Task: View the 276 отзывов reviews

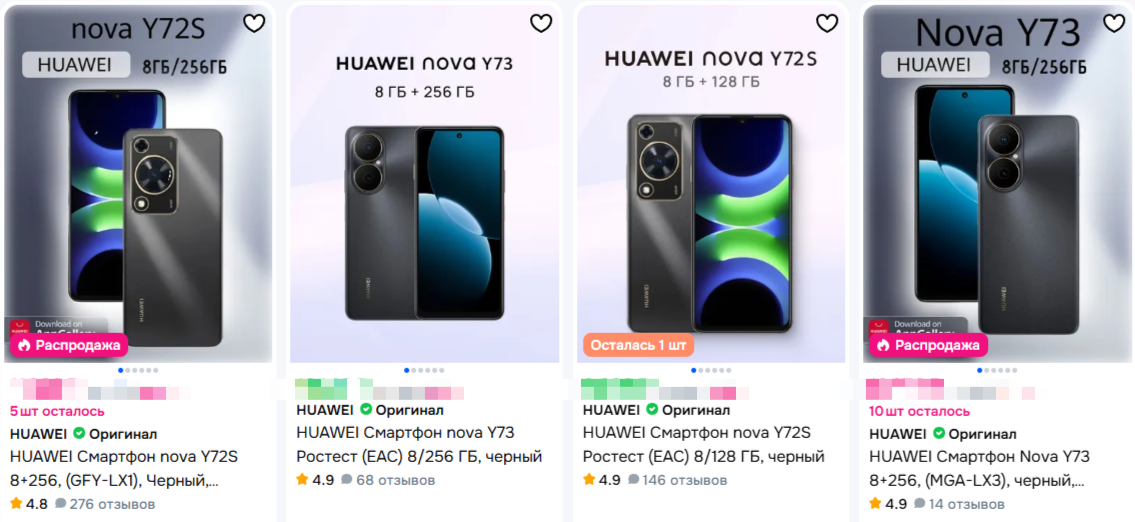Action: (105, 504)
